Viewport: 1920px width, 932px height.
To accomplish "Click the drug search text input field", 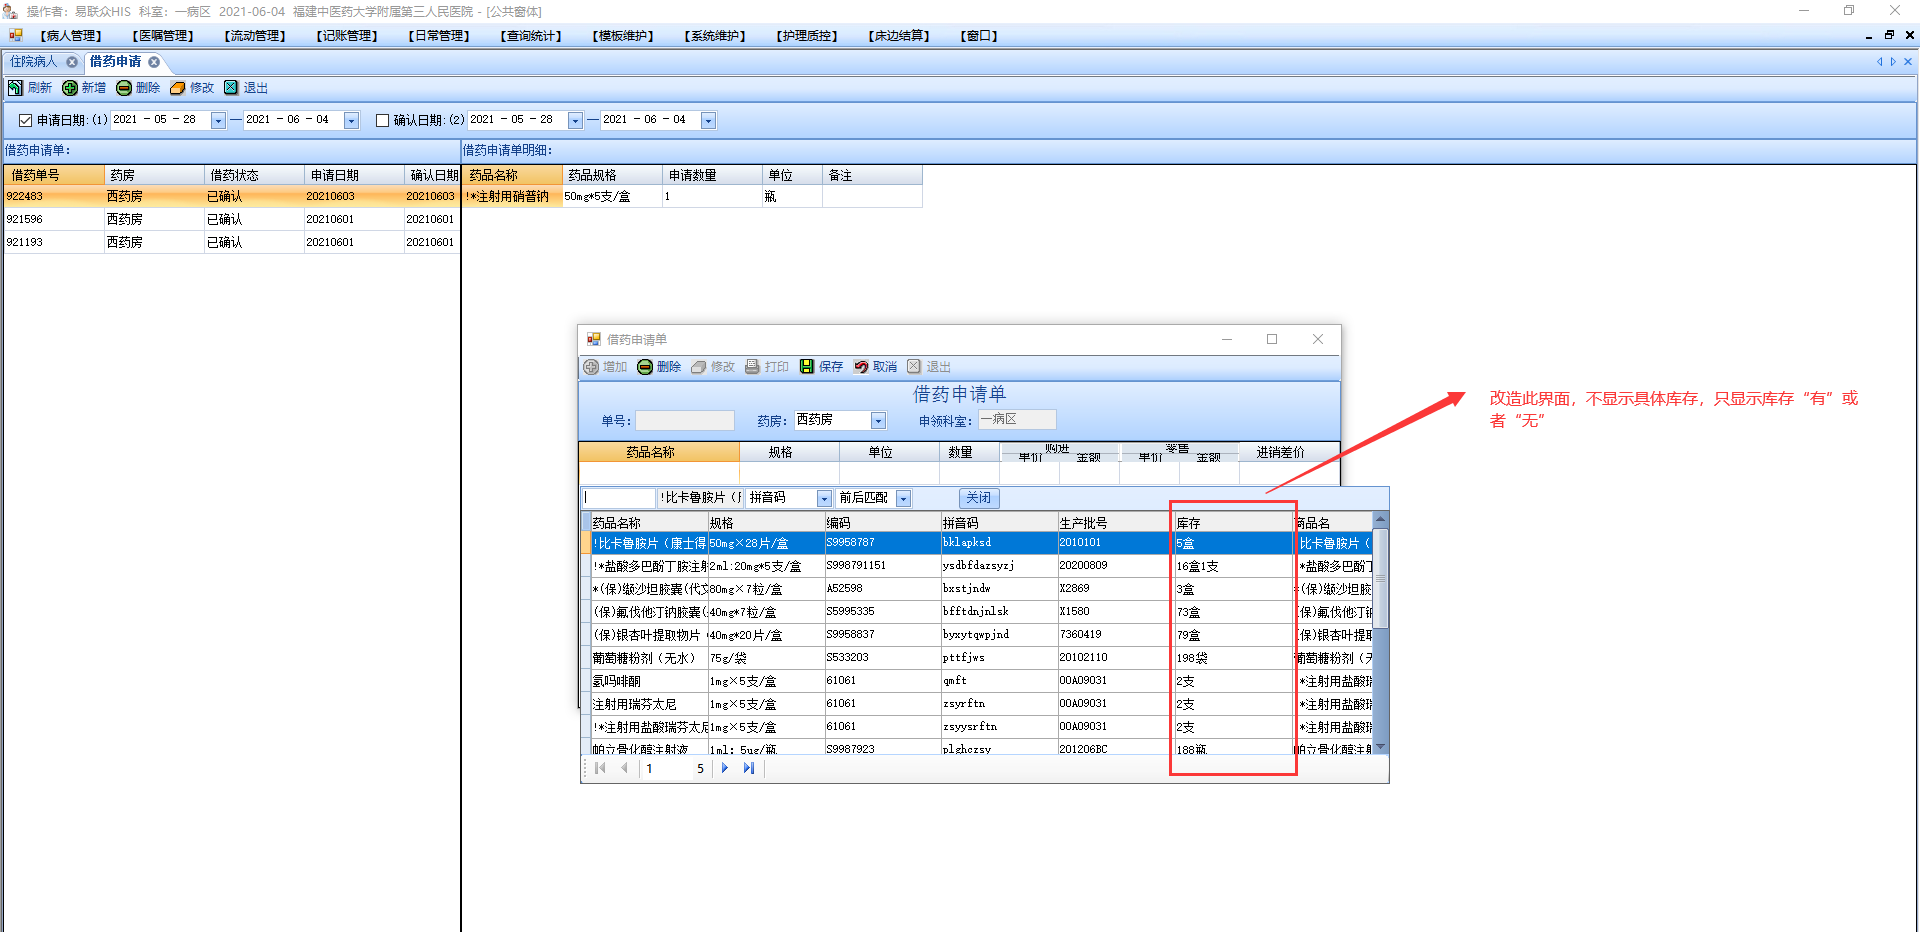I will pos(619,498).
